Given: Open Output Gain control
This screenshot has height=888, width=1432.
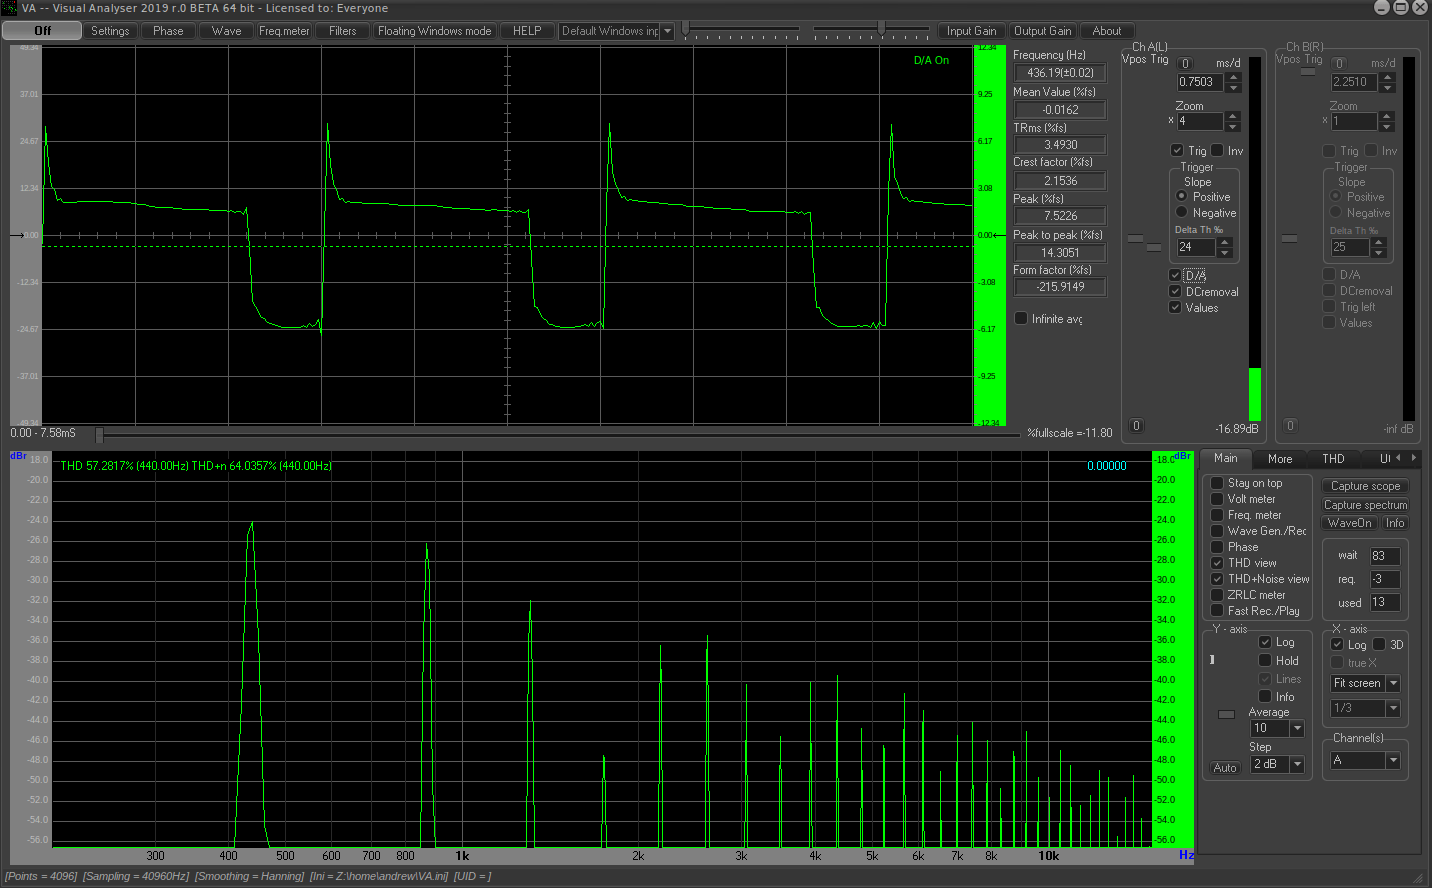Looking at the screenshot, I should tap(1043, 31).
